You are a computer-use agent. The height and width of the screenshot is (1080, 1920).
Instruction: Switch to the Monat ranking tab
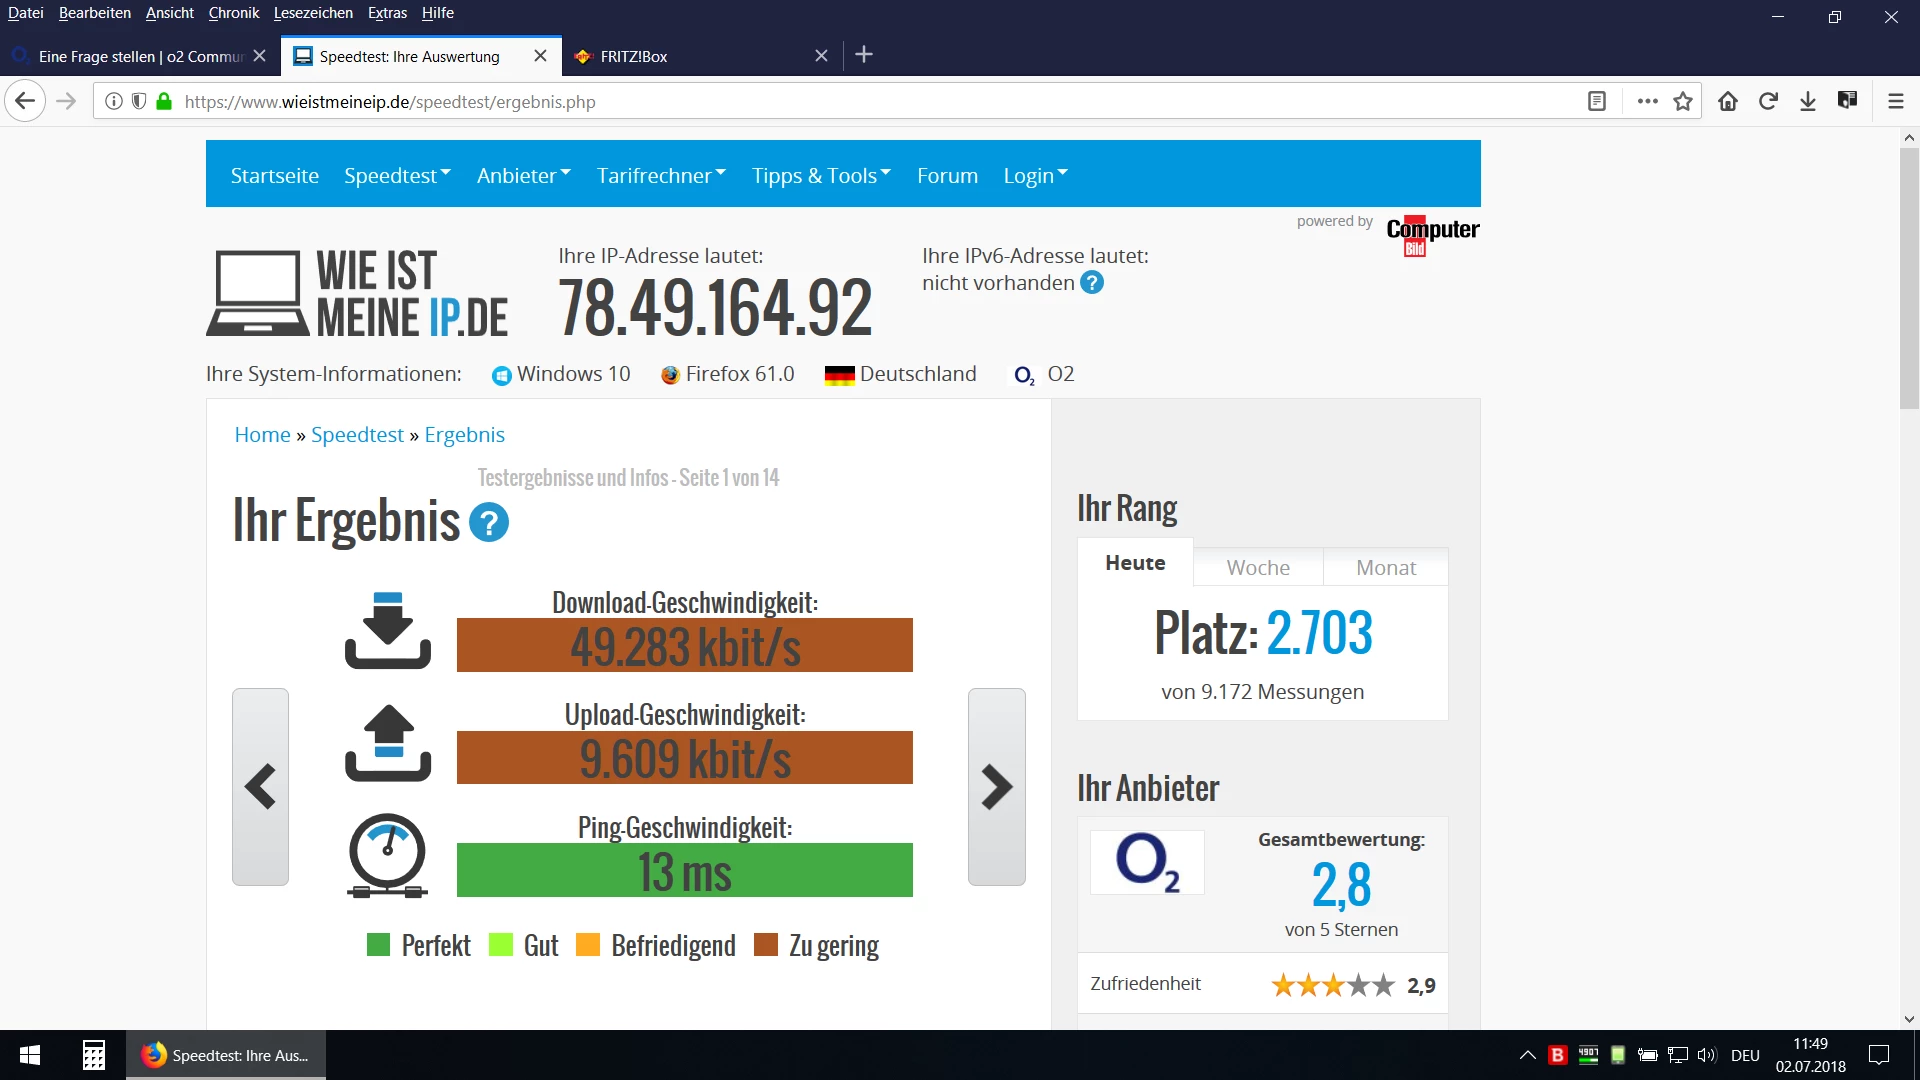coord(1386,567)
